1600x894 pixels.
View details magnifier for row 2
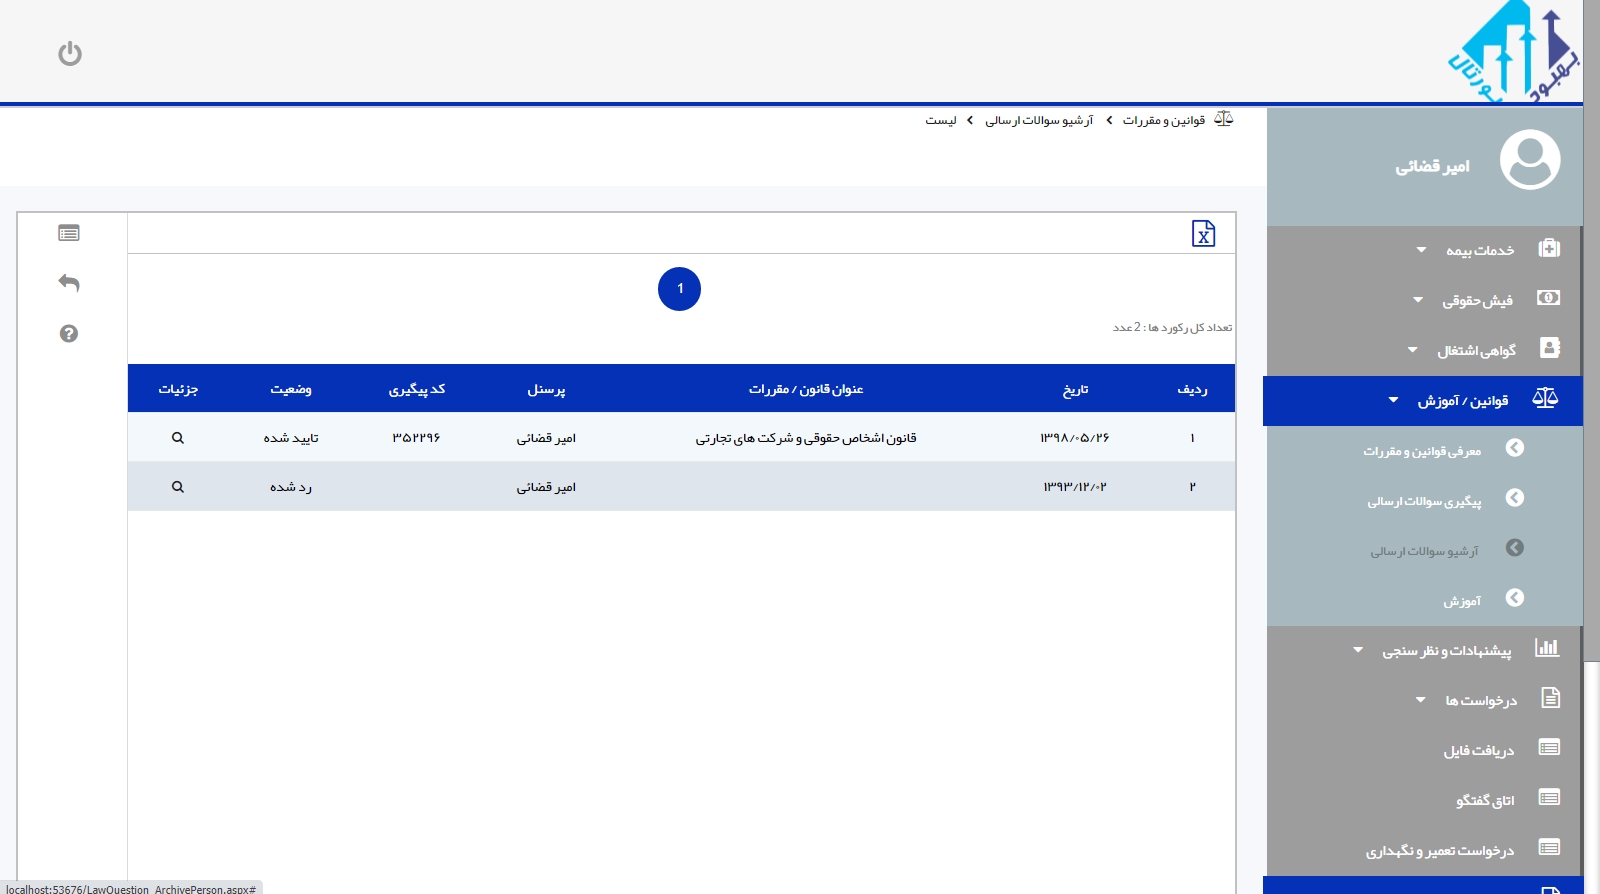tap(178, 487)
